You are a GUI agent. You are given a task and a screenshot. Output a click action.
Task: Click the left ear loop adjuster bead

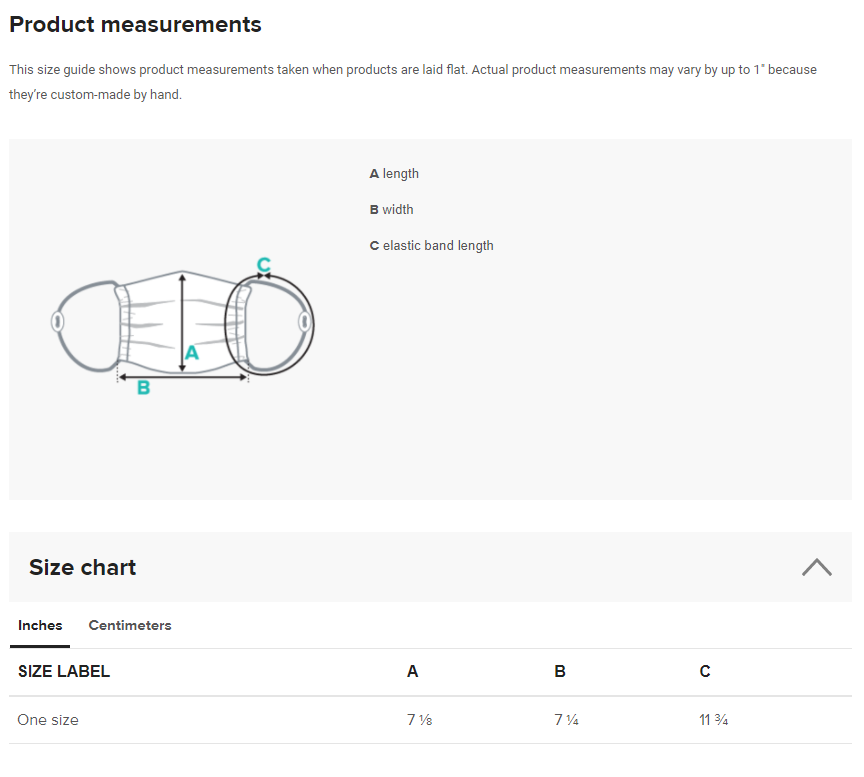(x=57, y=322)
